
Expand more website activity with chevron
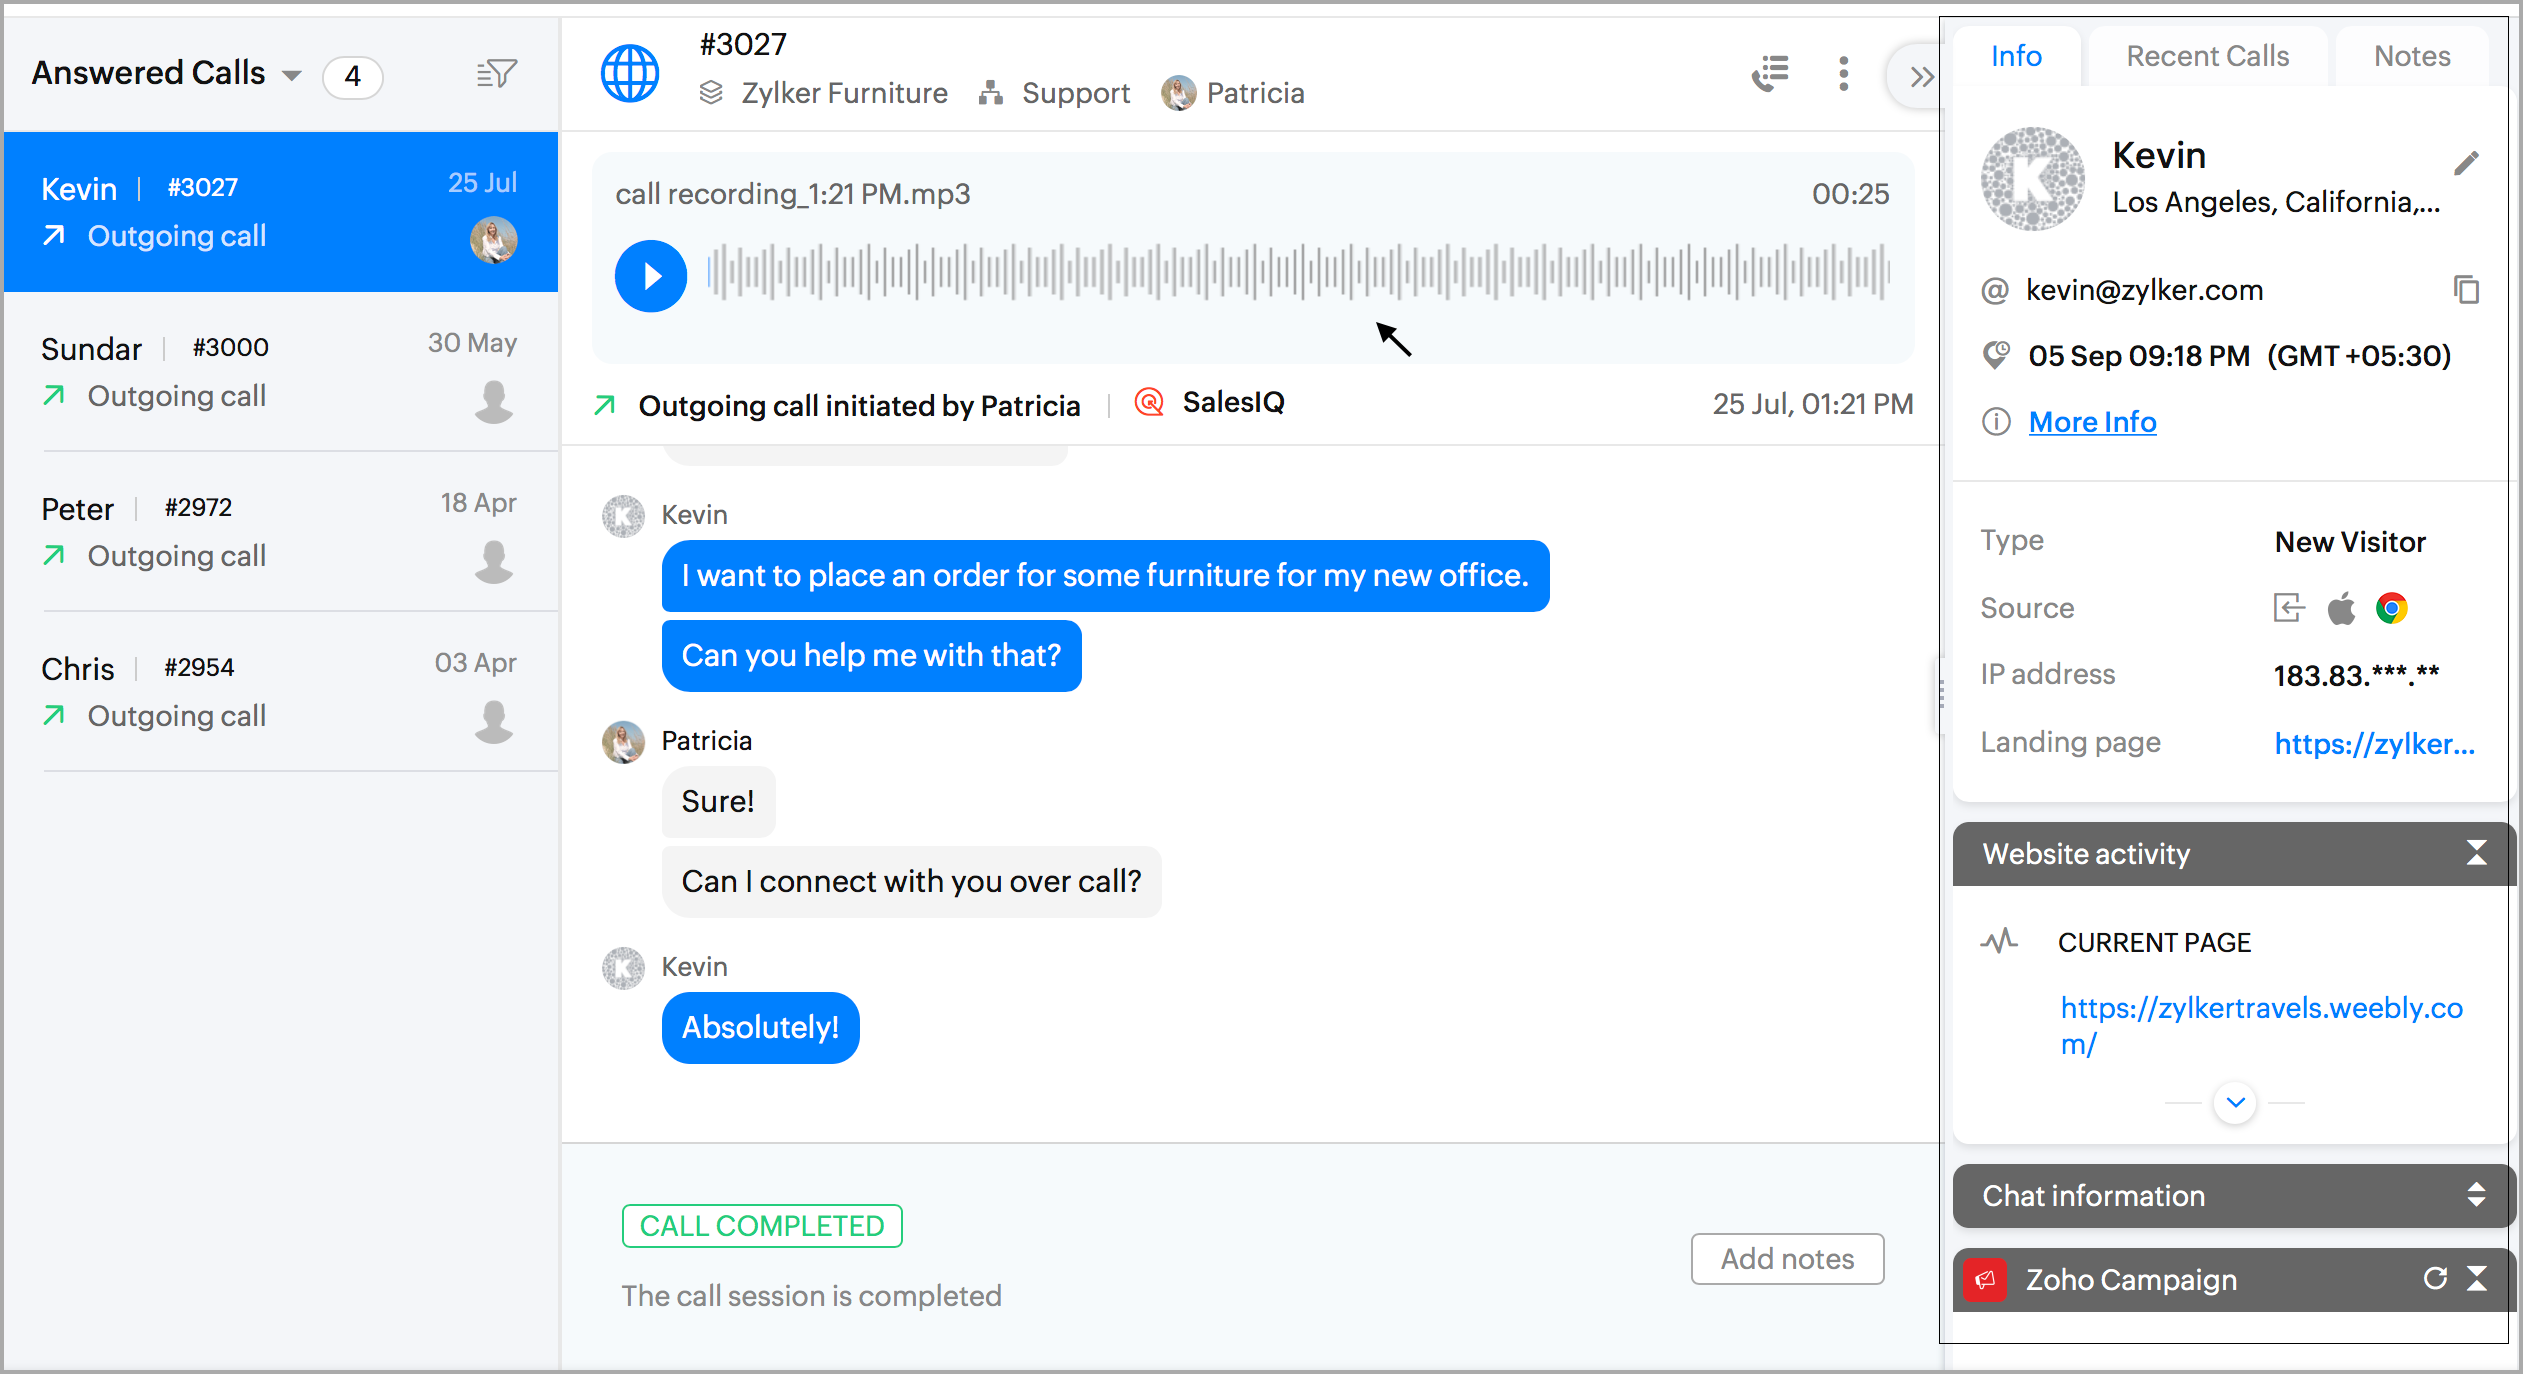click(2235, 1102)
